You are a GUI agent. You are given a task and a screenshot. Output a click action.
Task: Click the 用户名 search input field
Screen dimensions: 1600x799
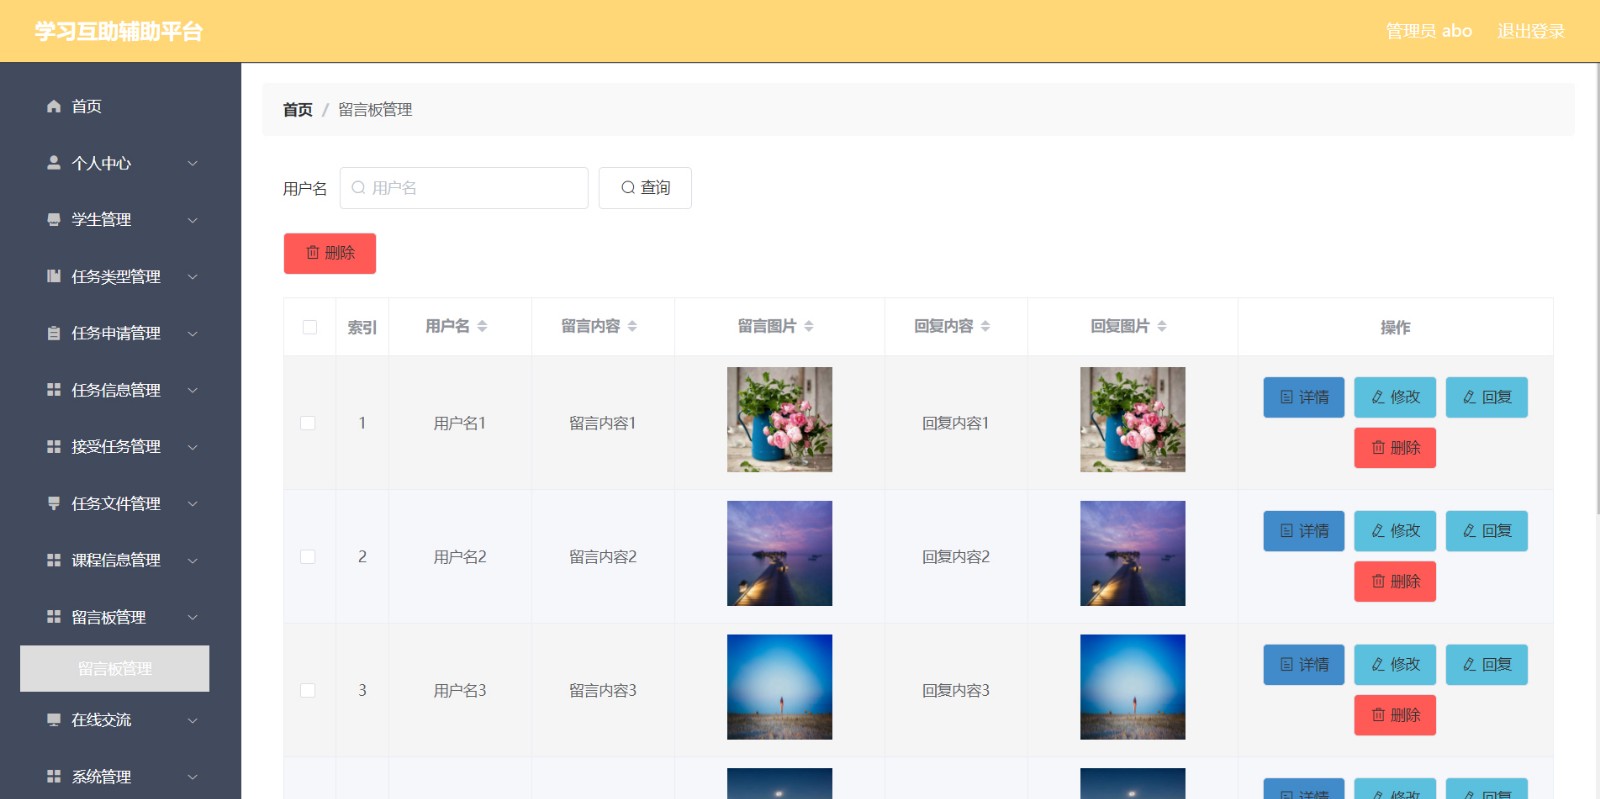pos(464,188)
